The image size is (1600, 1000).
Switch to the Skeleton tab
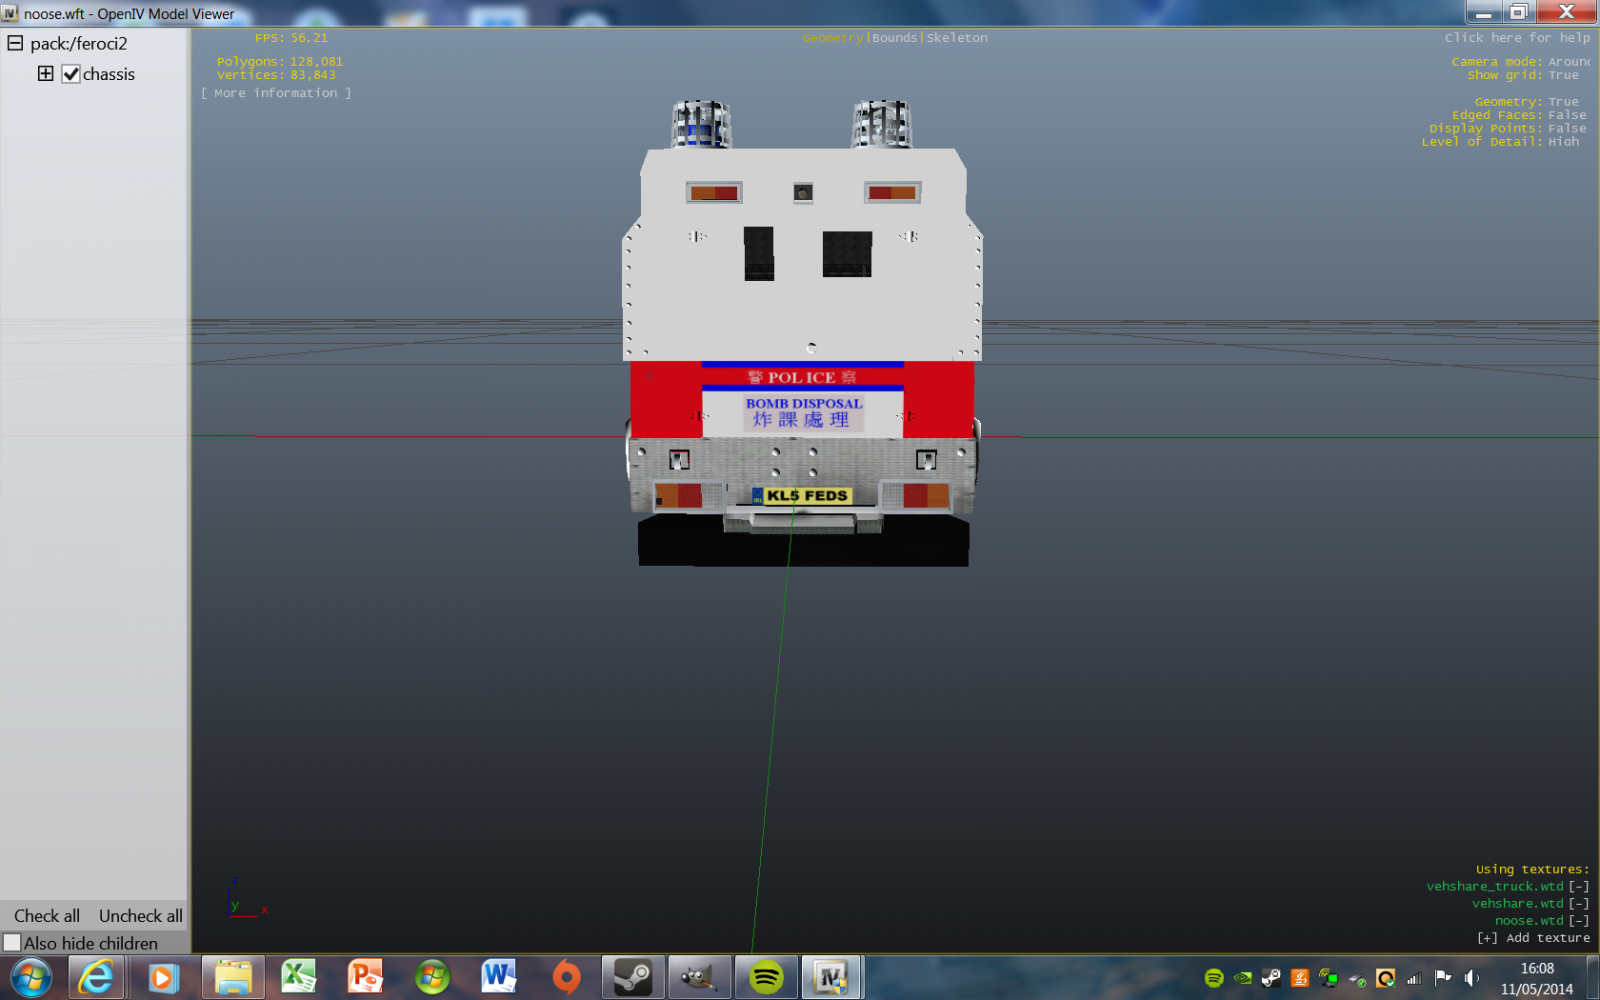tap(957, 38)
